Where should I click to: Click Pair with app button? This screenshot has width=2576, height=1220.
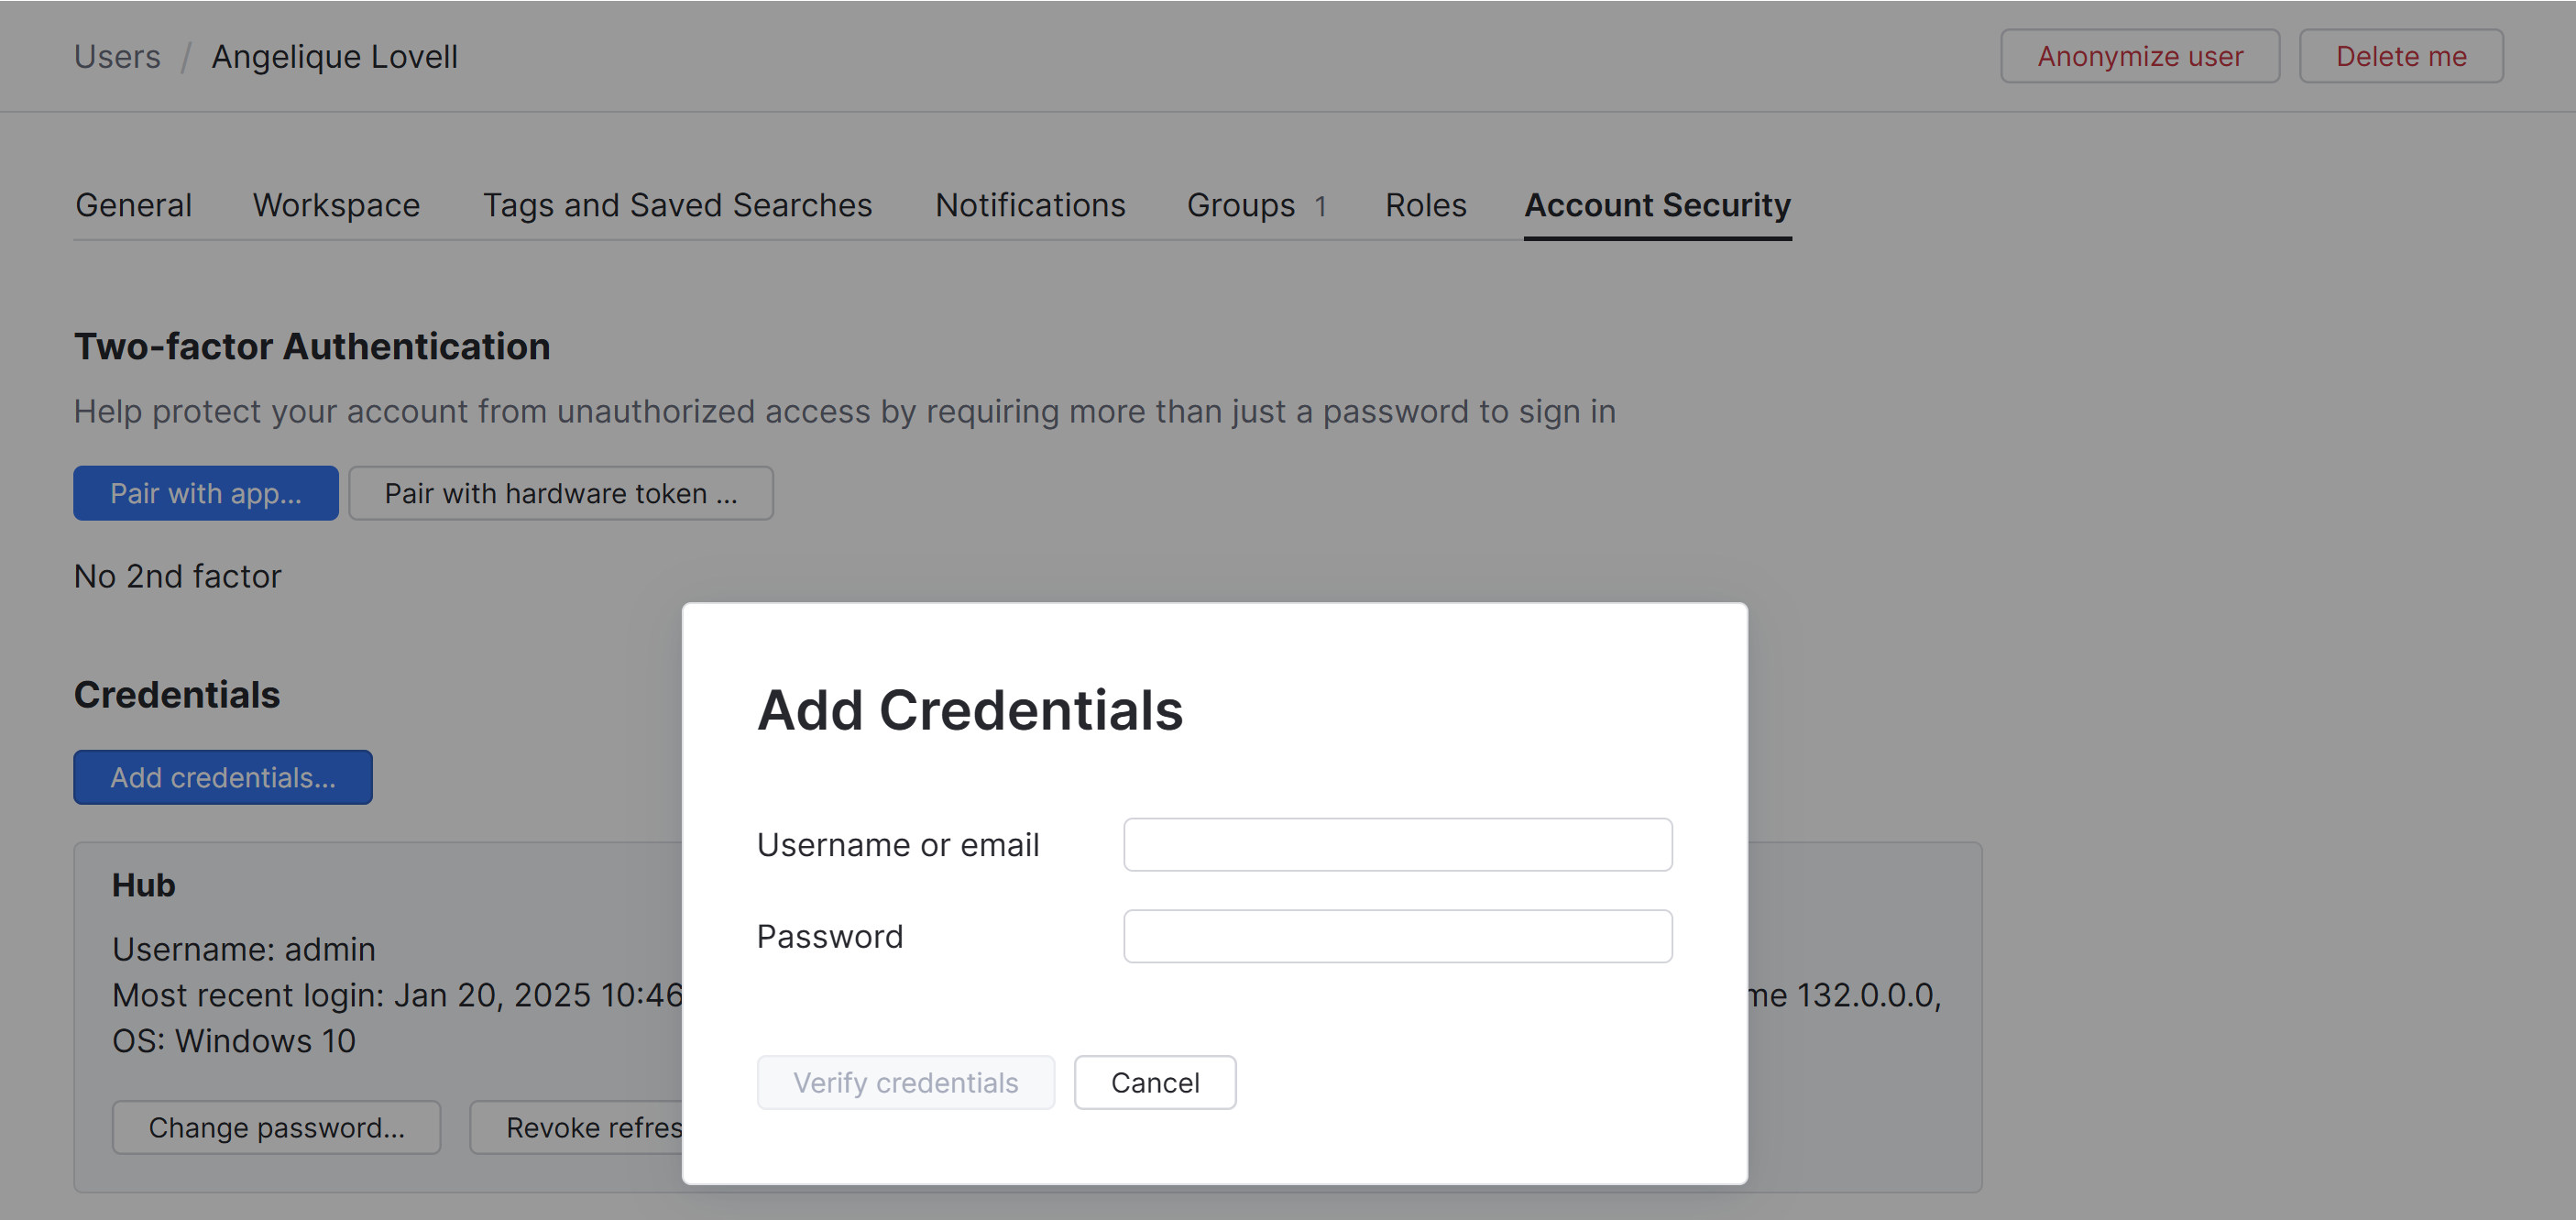tap(205, 493)
